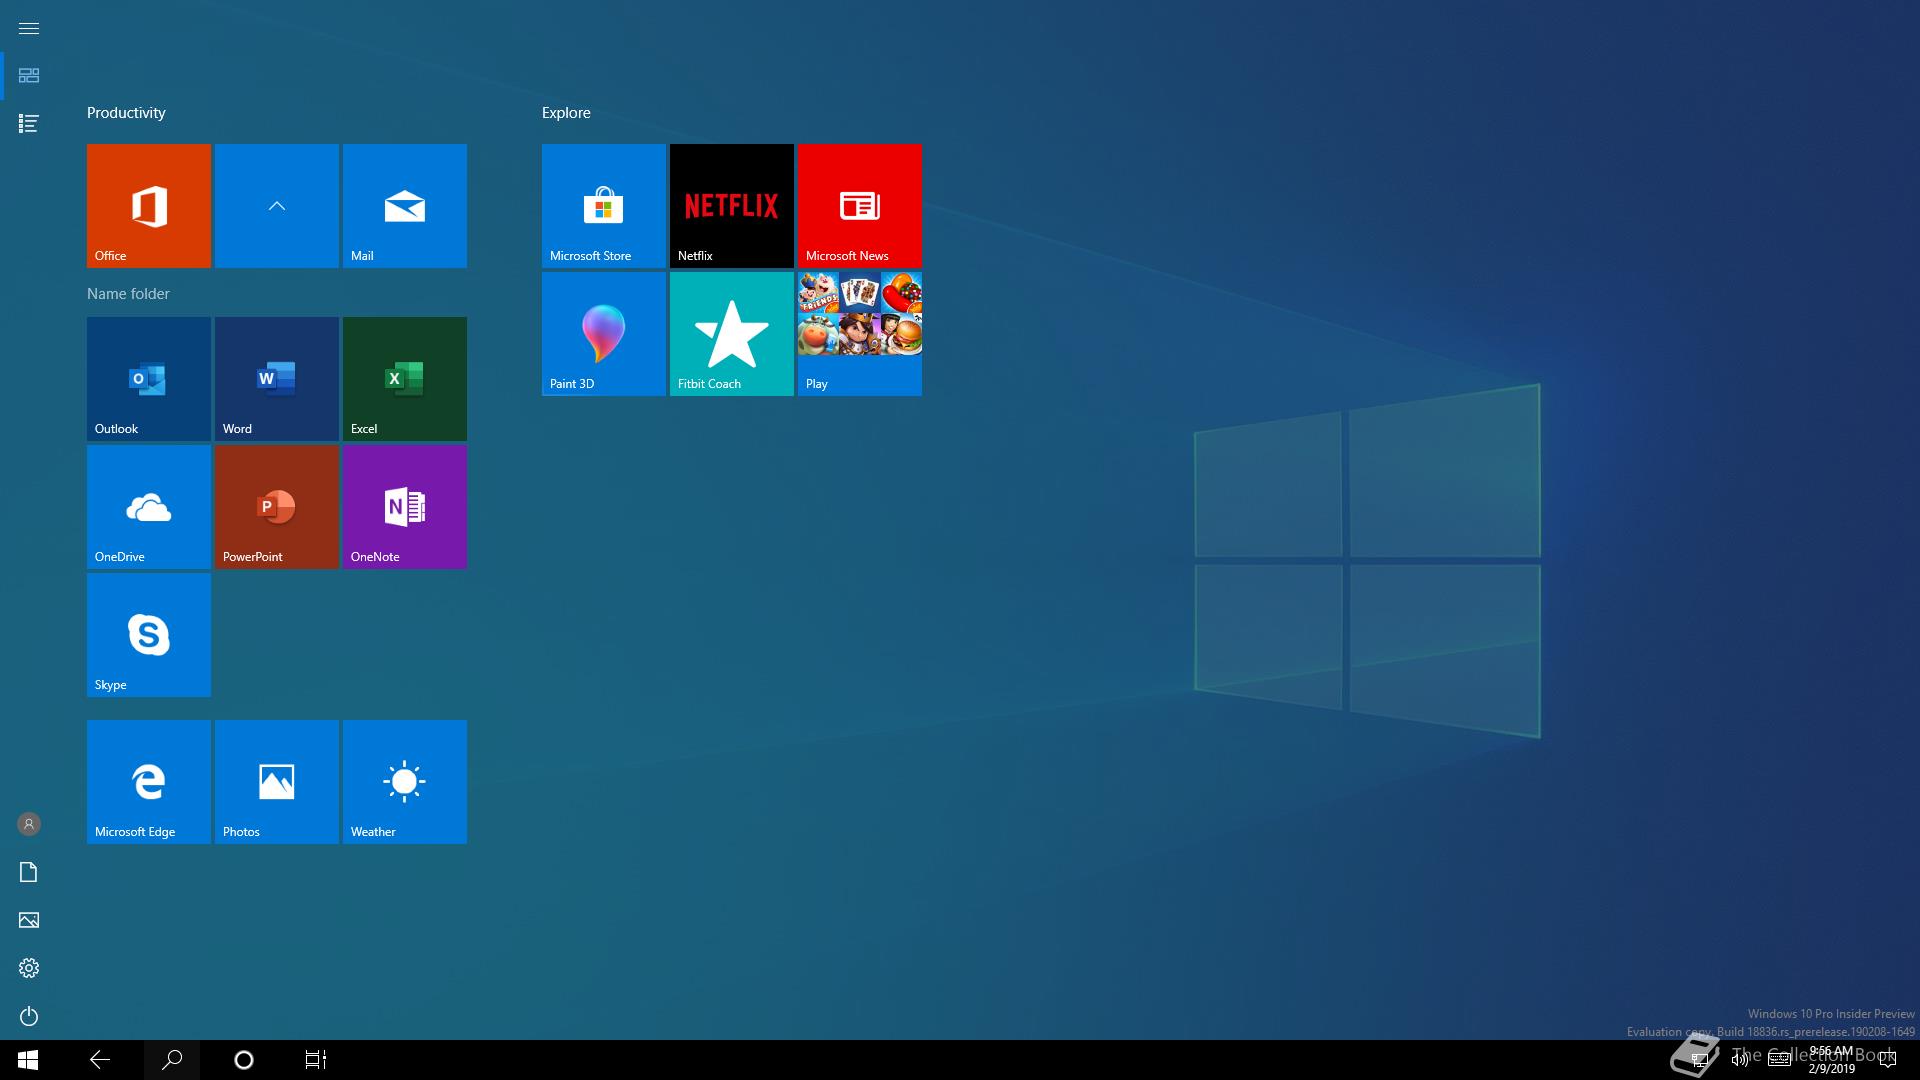Open Cortana circle on taskbar
1920x1080 pixels.
click(244, 1060)
